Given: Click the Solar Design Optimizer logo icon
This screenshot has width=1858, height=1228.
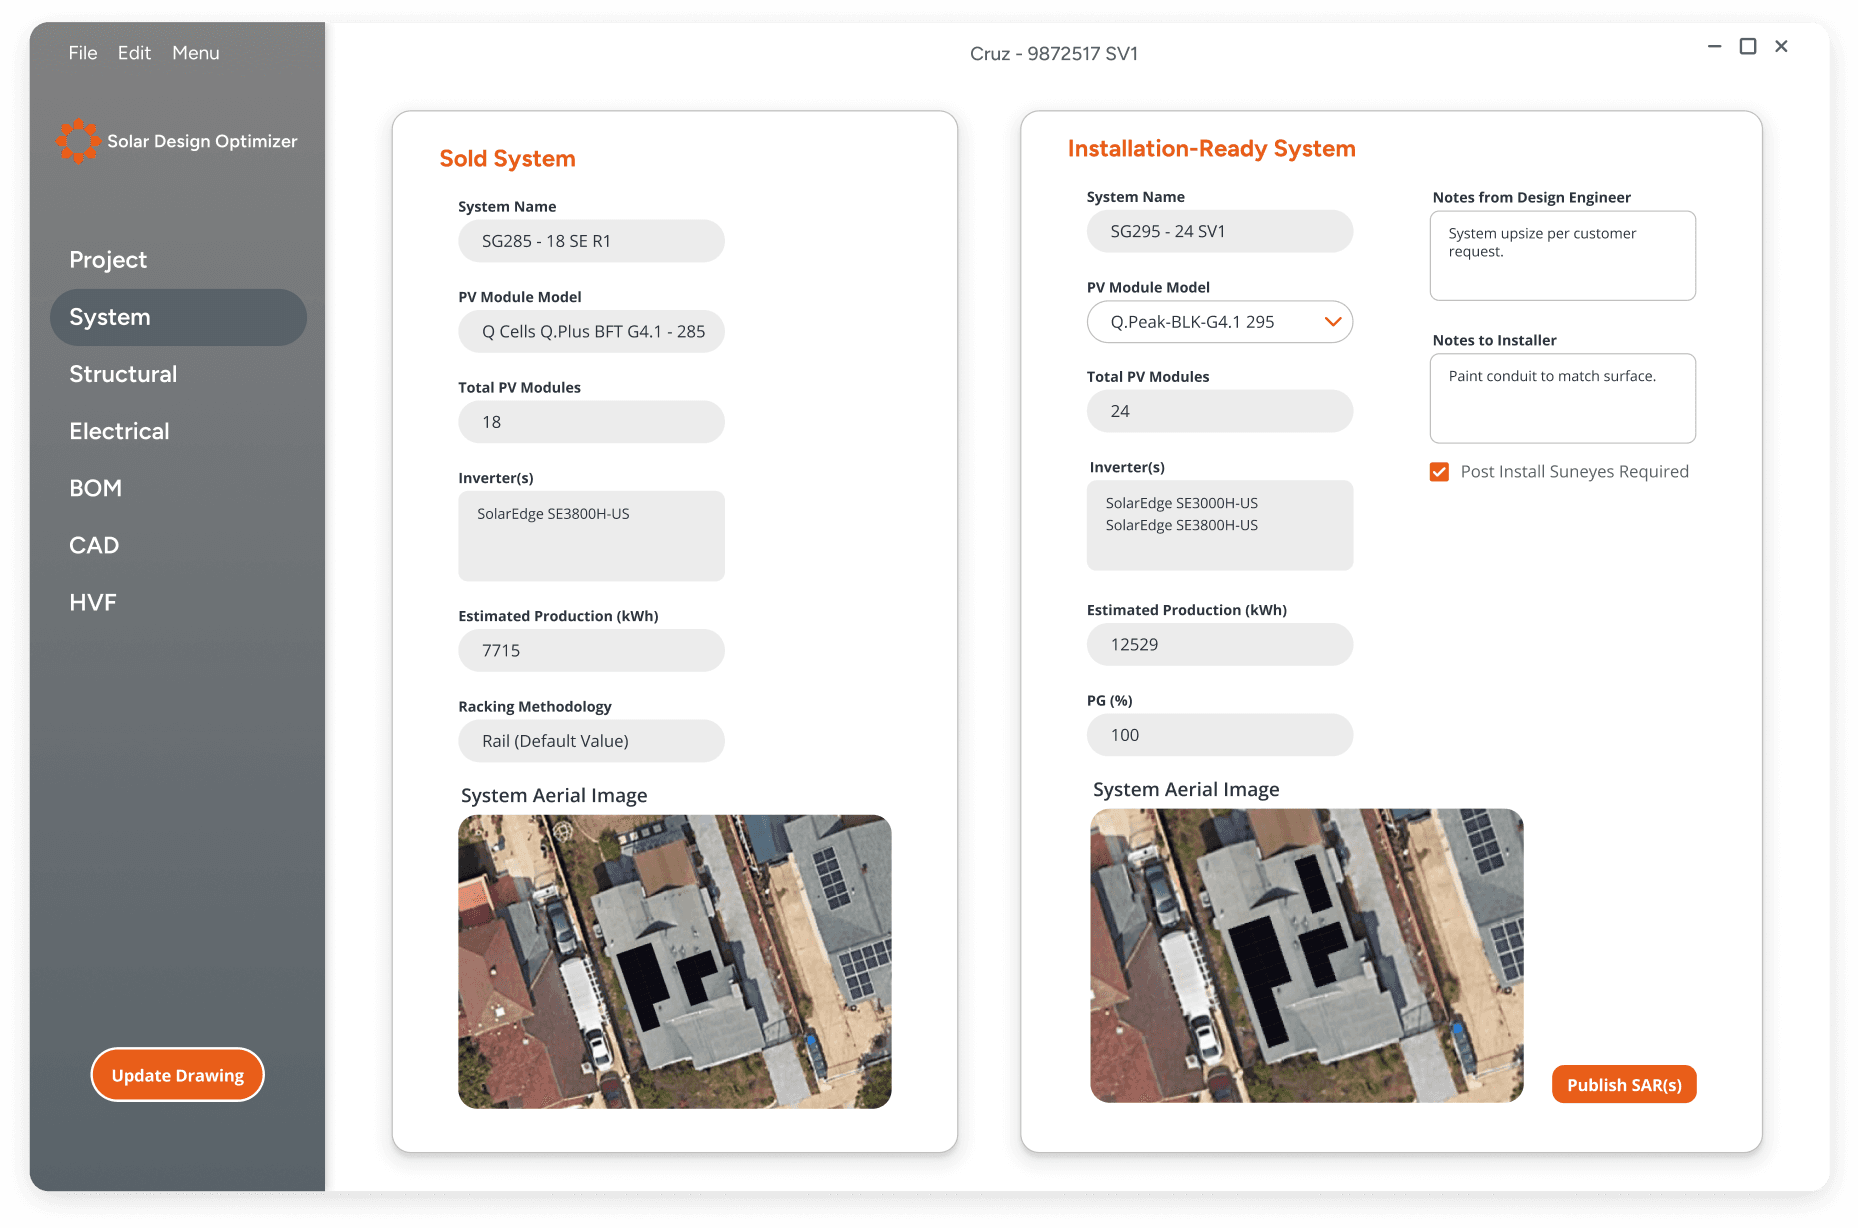Looking at the screenshot, I should point(78,141).
